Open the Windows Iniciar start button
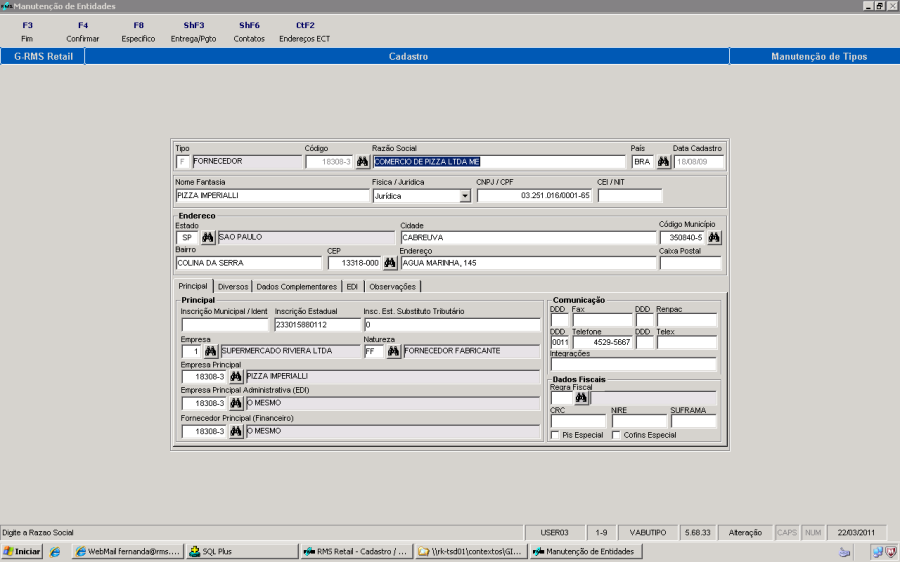 [22, 551]
